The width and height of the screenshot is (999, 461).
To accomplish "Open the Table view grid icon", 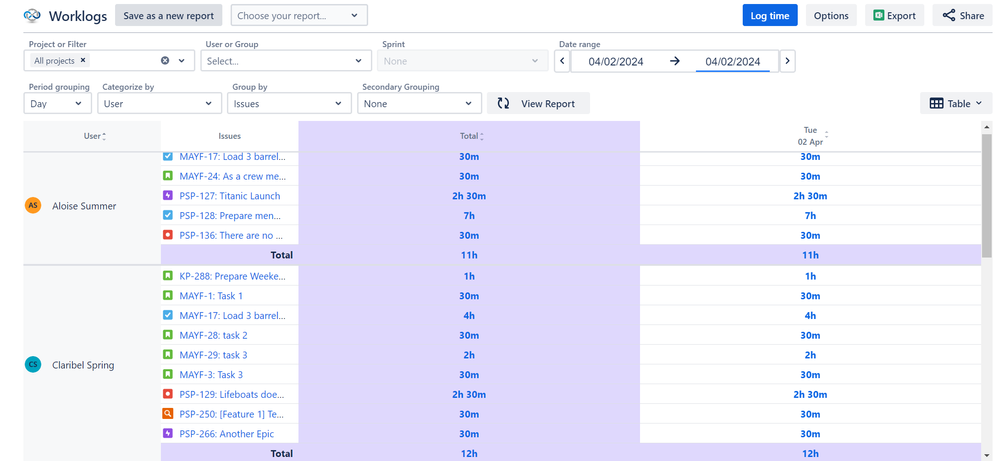I will pos(937,103).
